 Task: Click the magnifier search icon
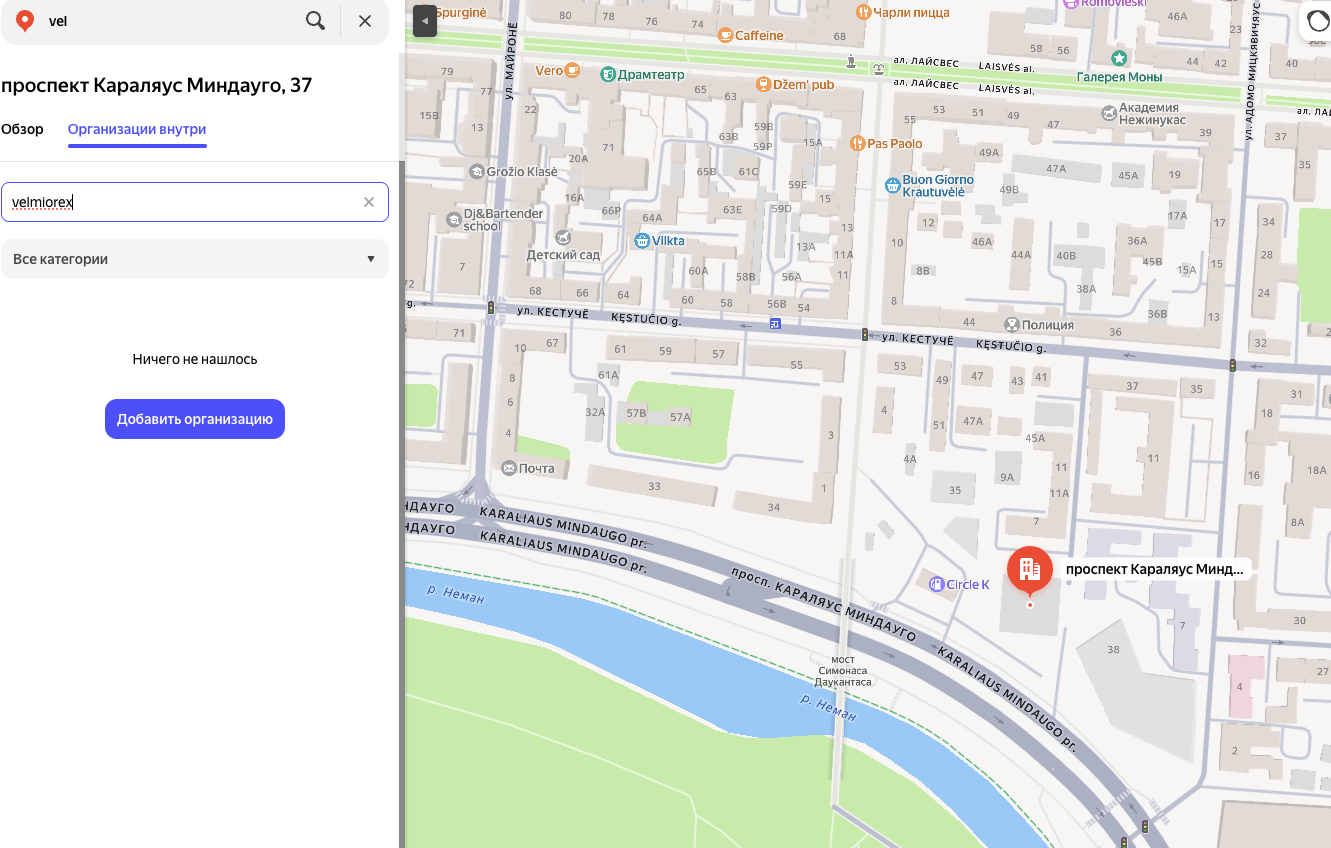315,21
